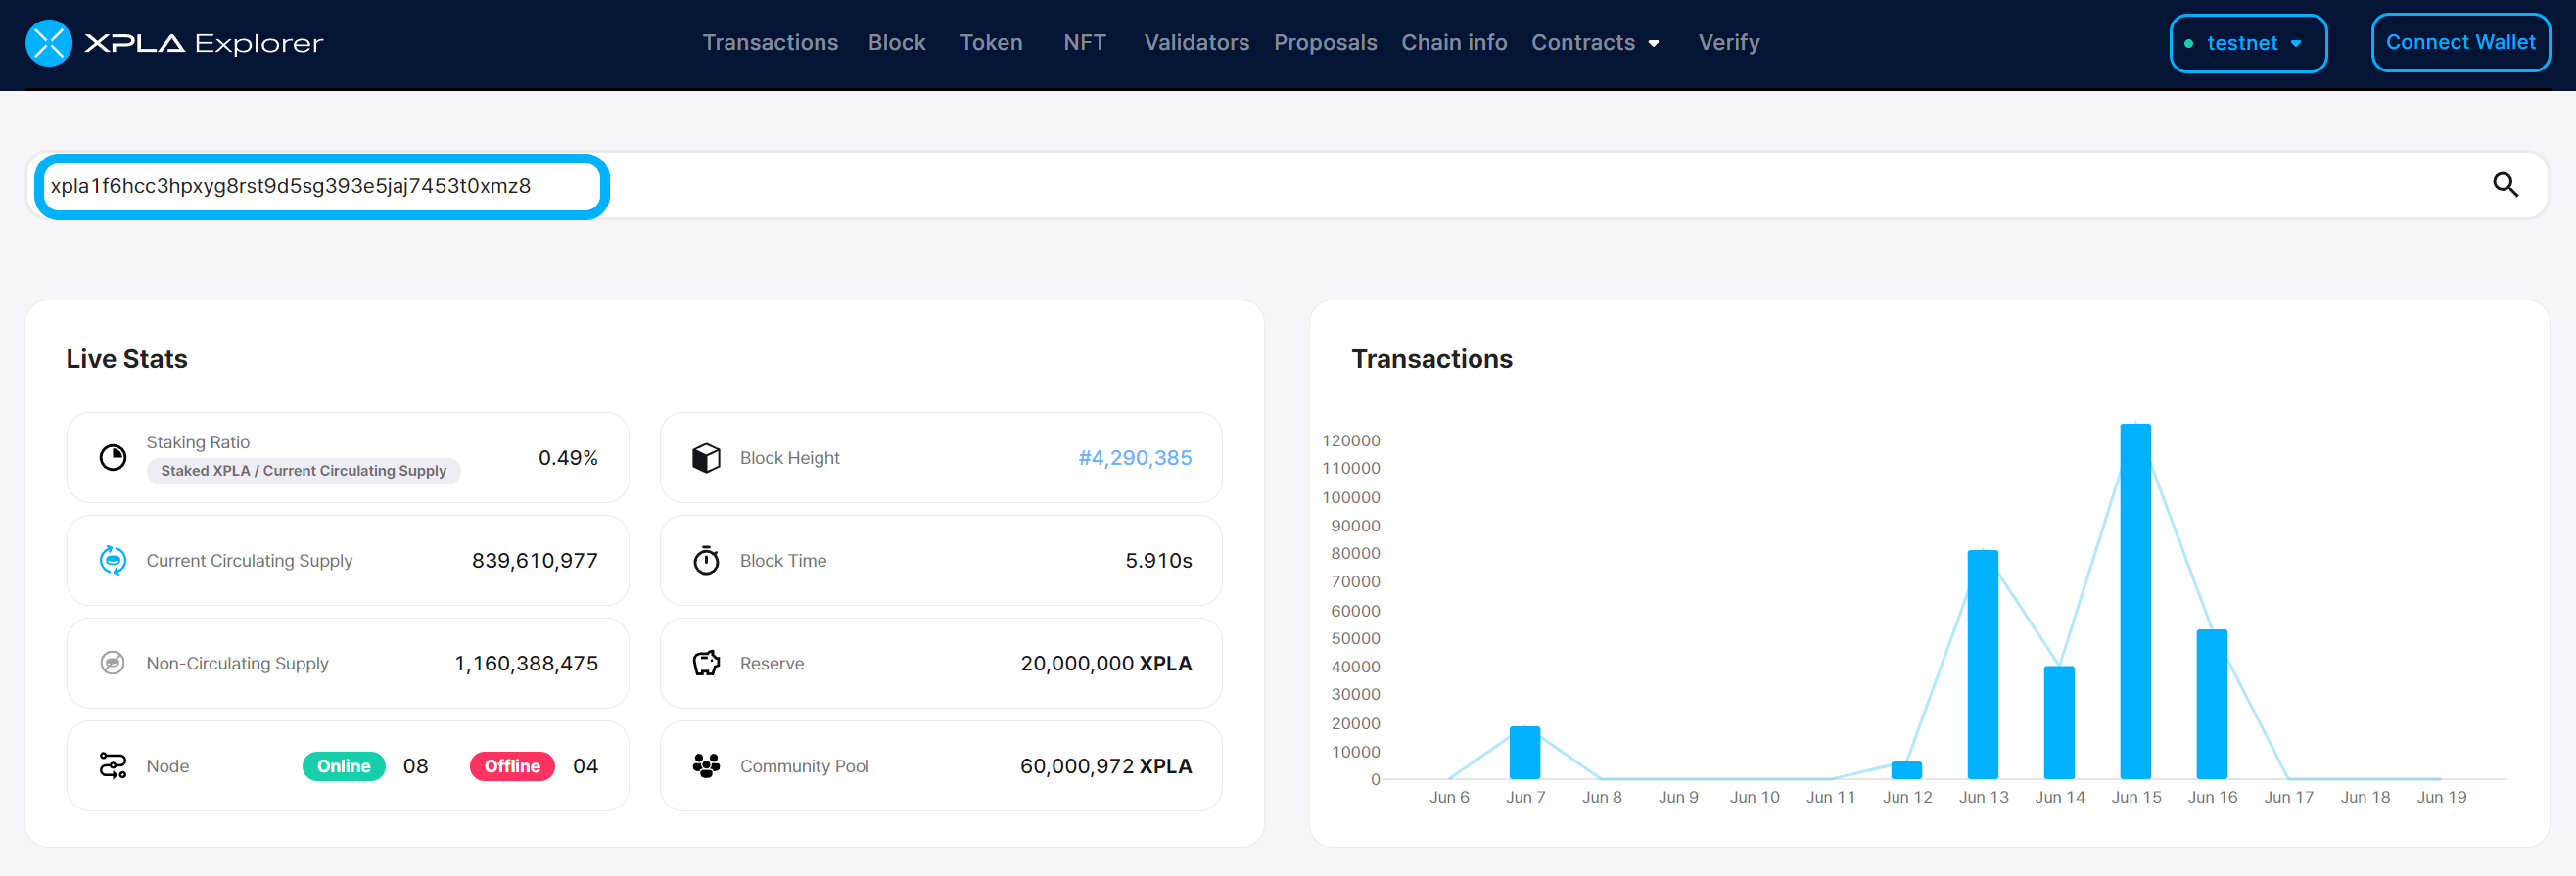Click the online node count 08

[415, 766]
